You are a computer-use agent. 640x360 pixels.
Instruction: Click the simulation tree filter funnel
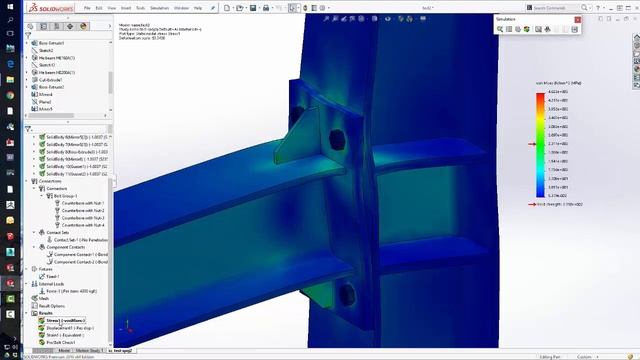pyautogui.click(x=28, y=129)
